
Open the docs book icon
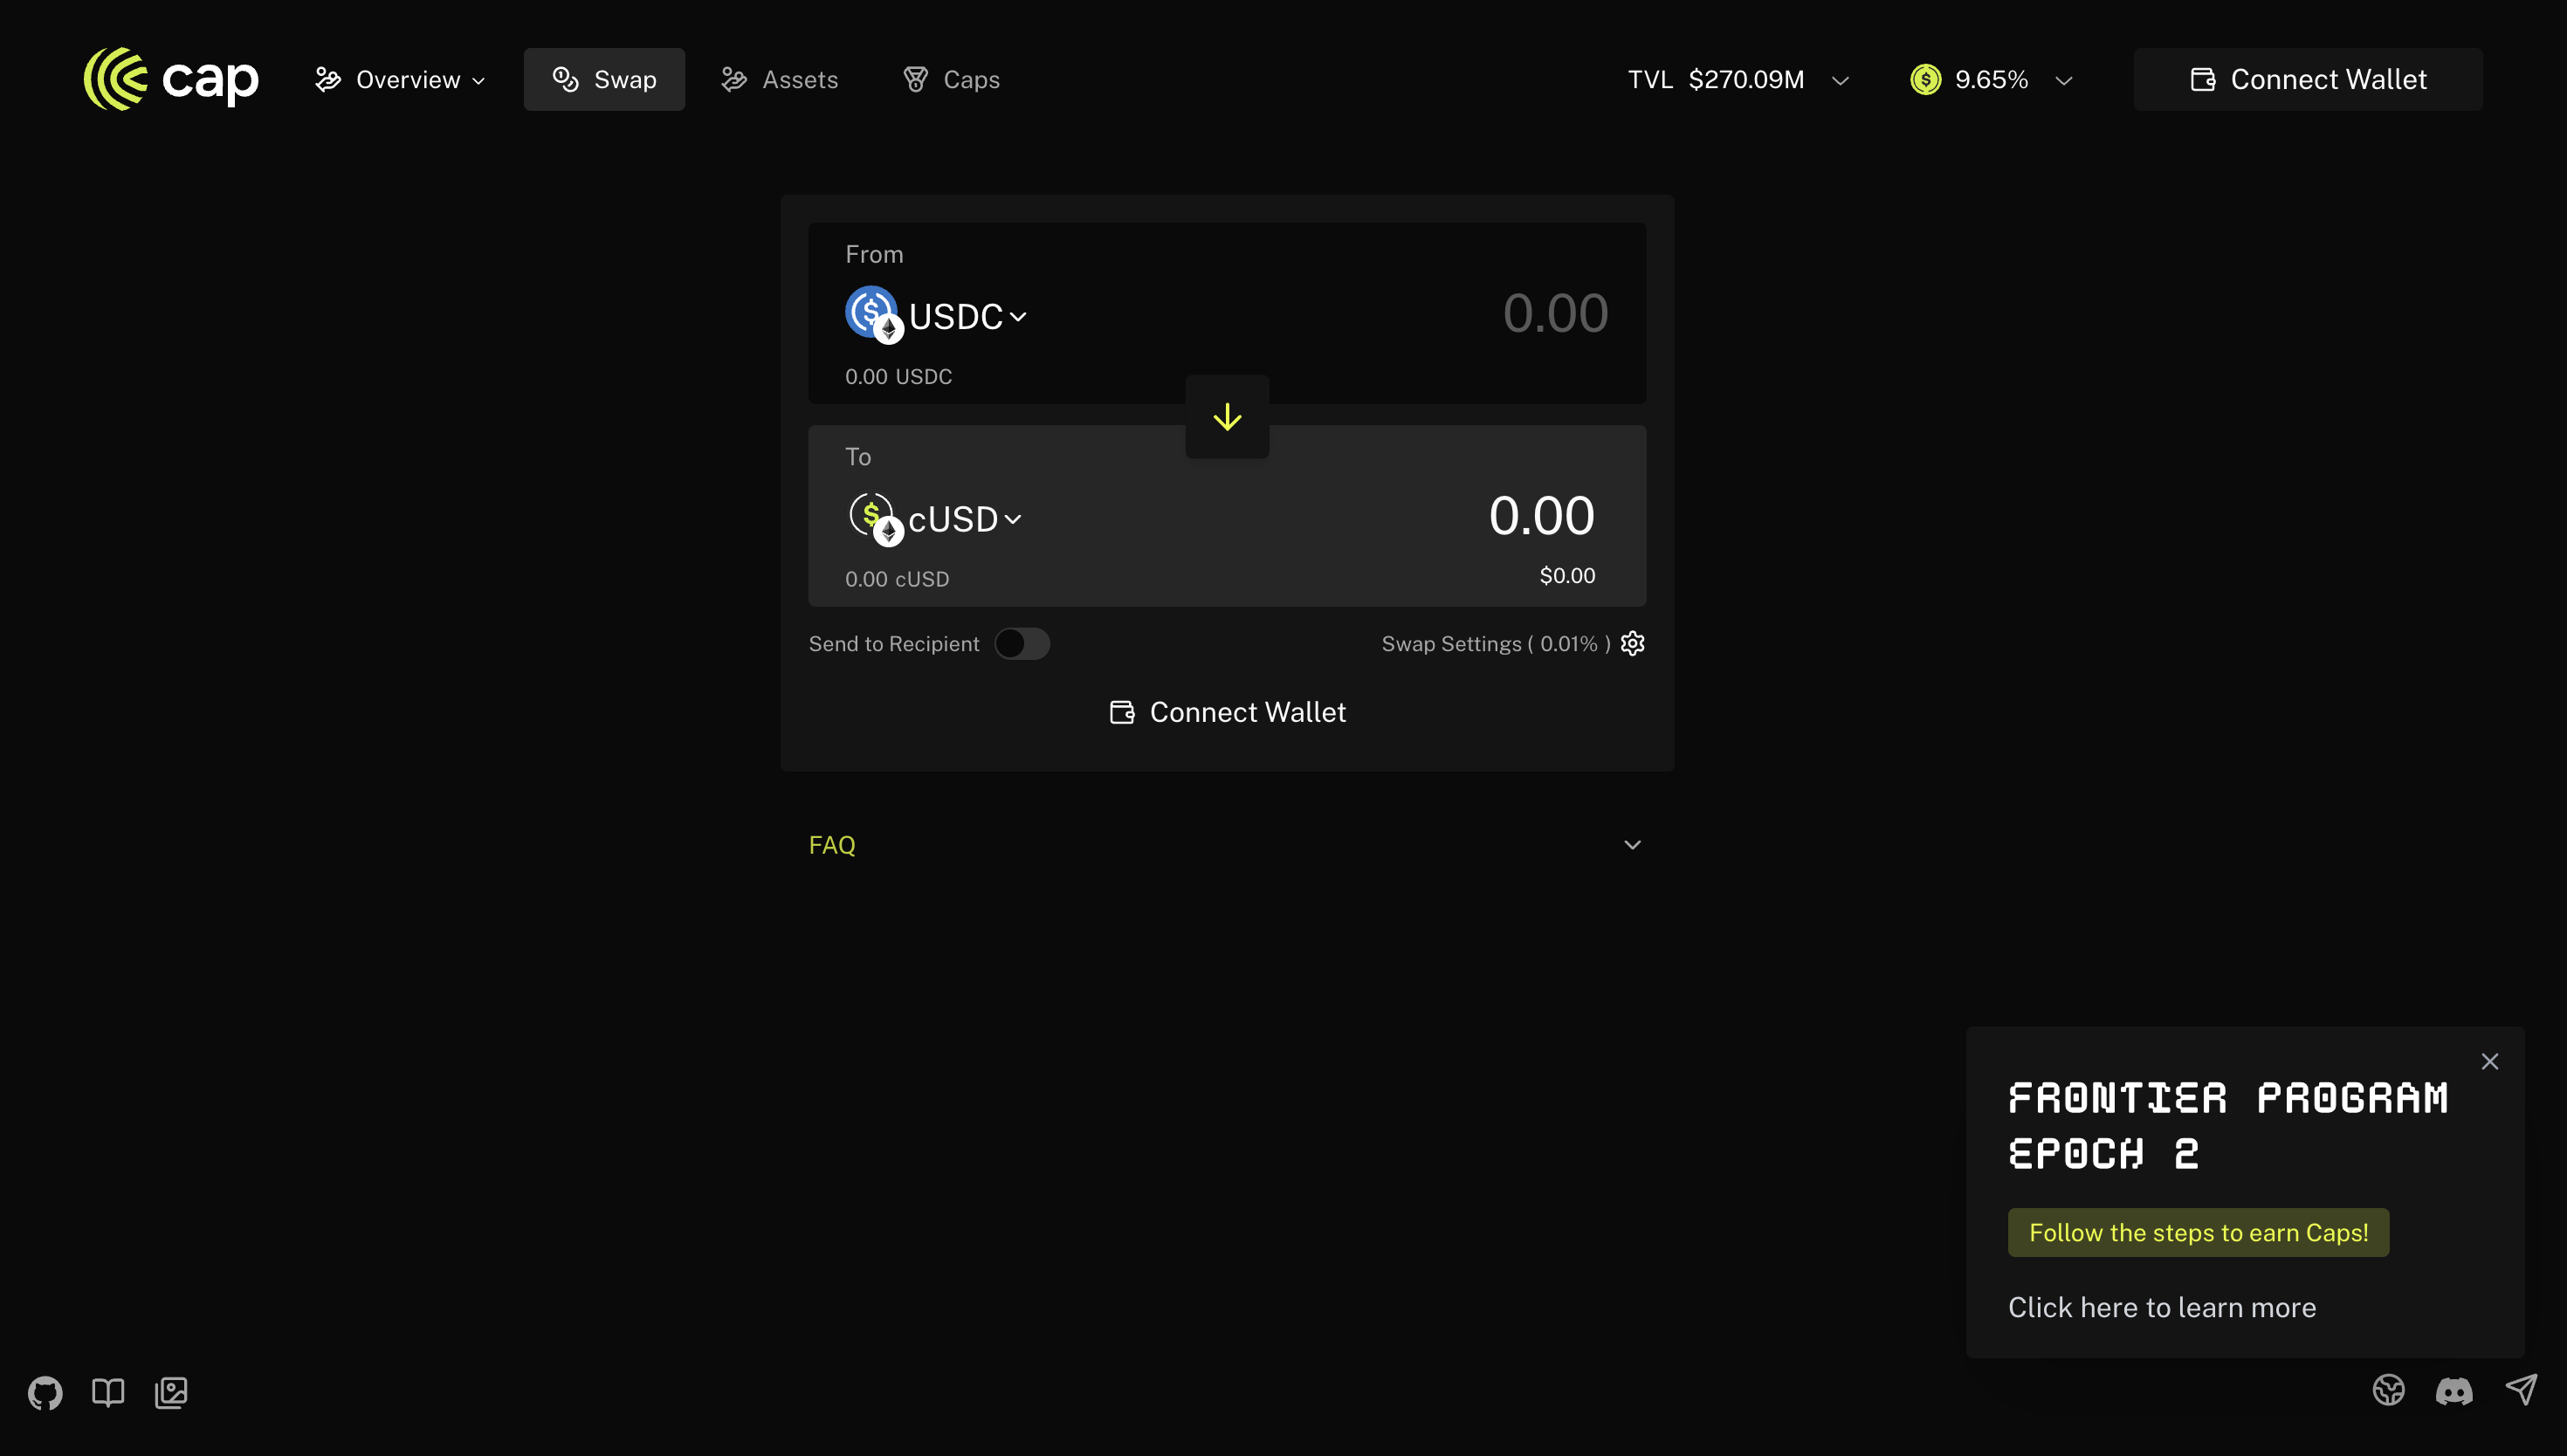[x=108, y=1392]
